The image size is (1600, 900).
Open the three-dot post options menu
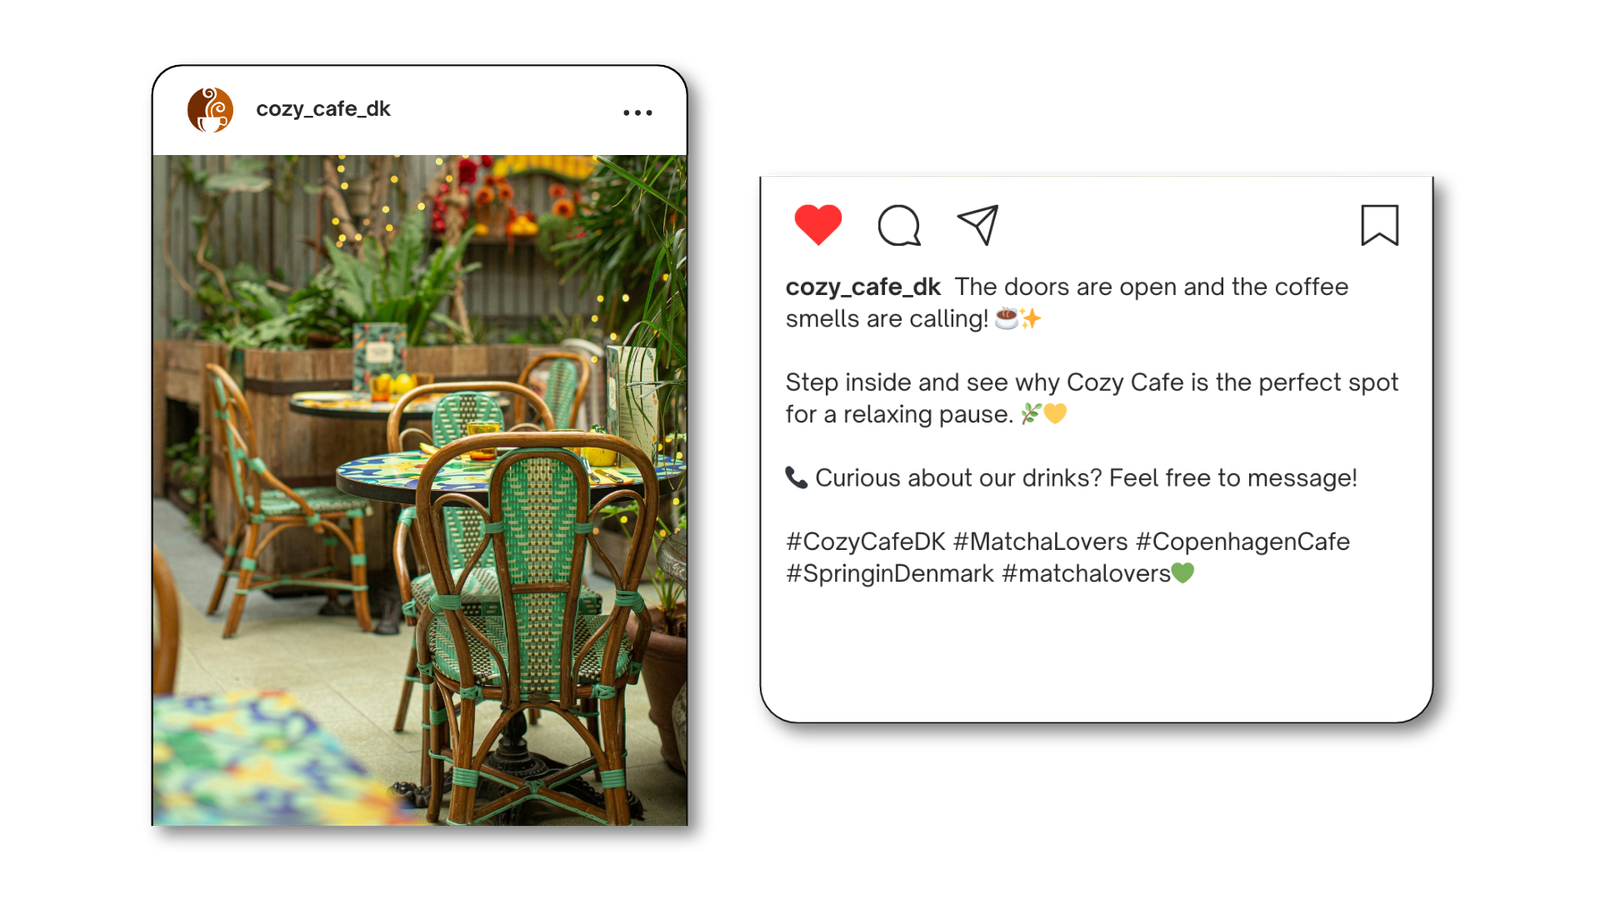click(638, 113)
